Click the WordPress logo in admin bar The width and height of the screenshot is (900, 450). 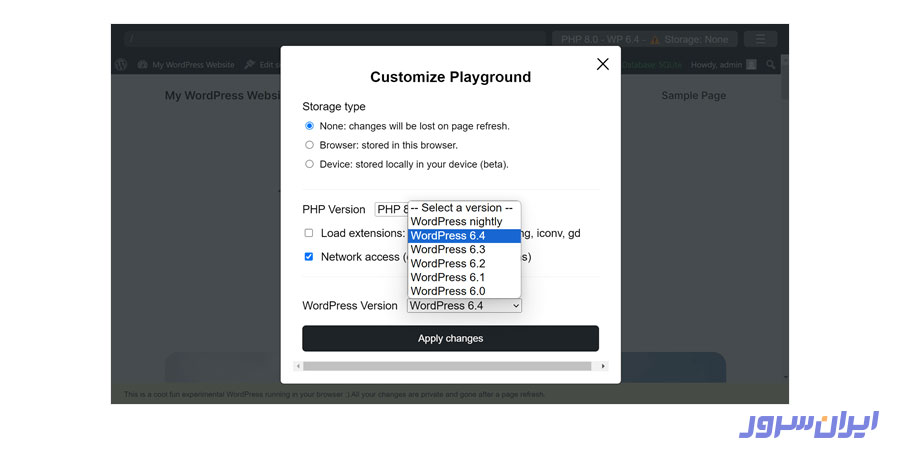point(121,65)
